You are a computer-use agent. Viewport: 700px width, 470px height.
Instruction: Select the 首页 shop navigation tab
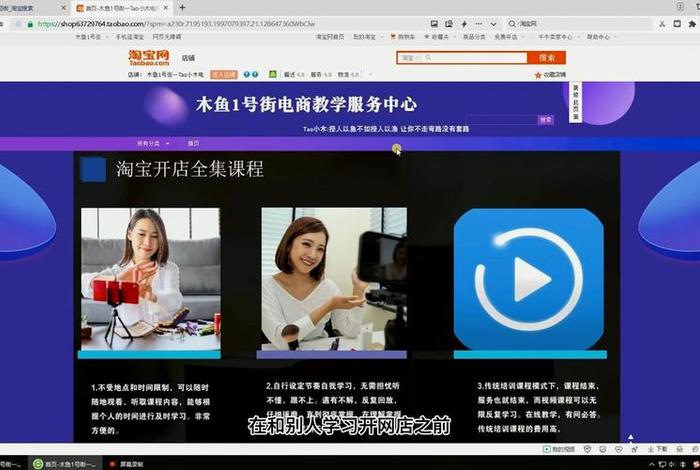coord(193,143)
